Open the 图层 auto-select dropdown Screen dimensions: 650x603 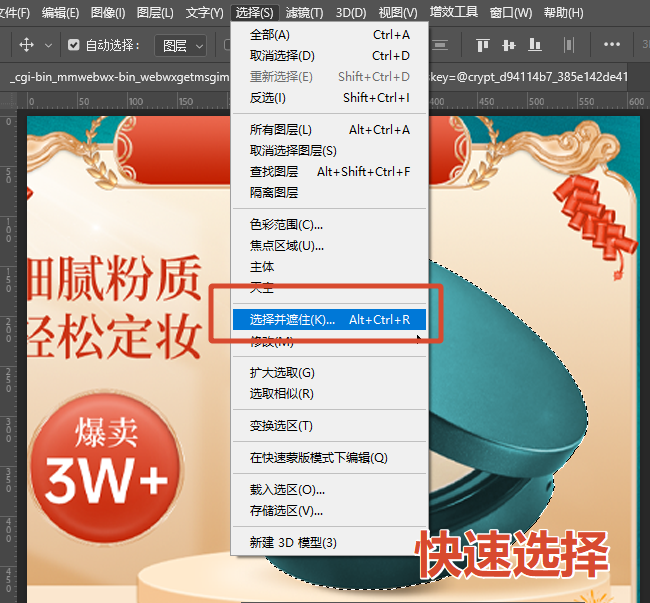click(181, 45)
